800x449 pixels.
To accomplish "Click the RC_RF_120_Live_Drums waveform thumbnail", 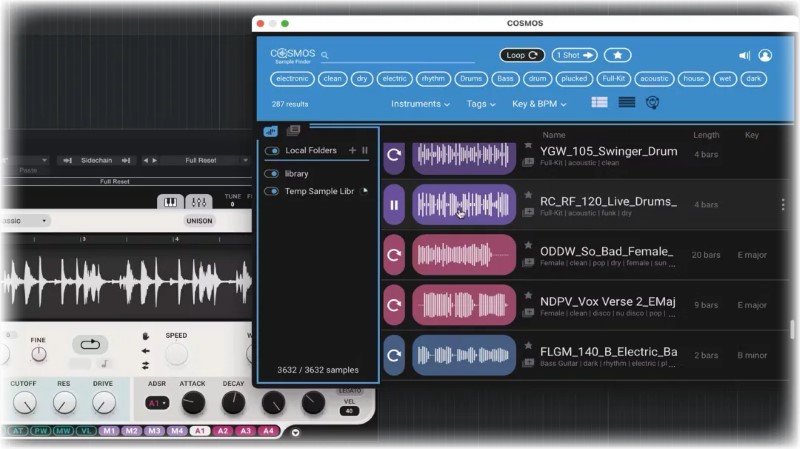I will (464, 205).
